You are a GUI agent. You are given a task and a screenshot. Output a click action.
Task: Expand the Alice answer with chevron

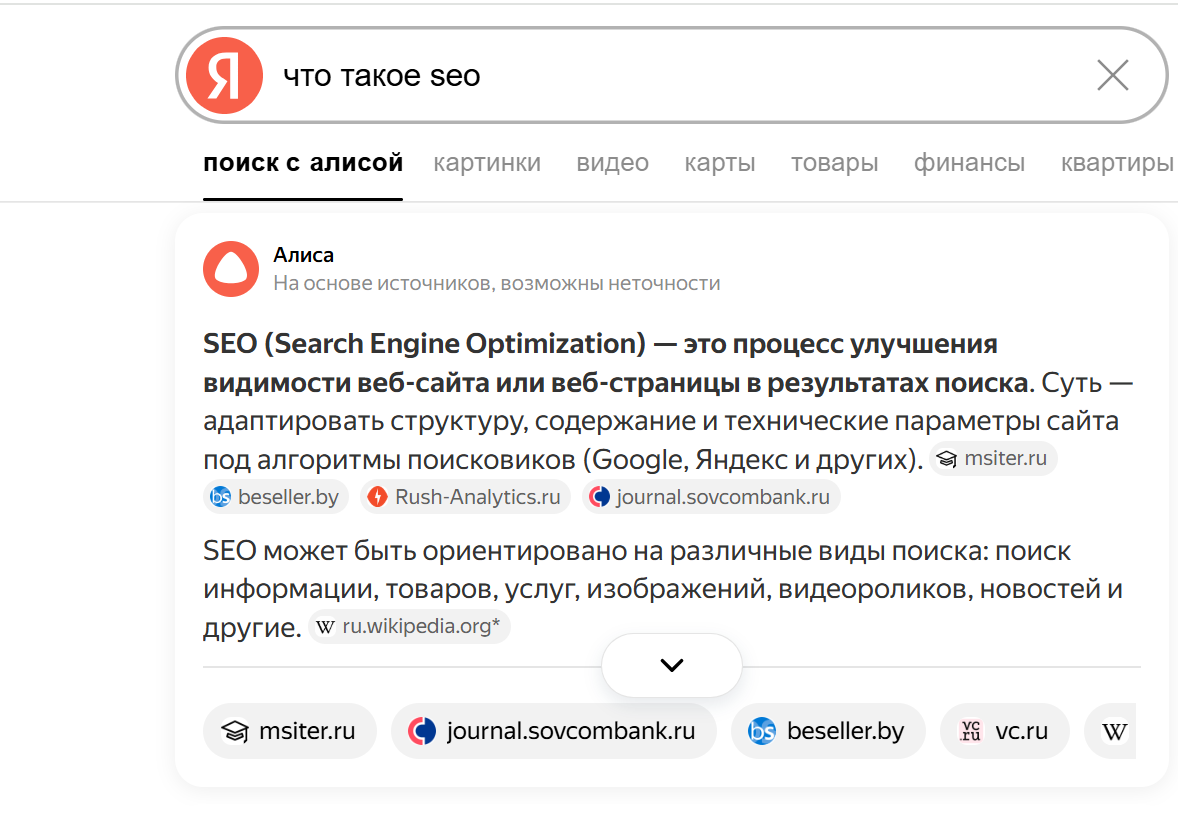(671, 665)
